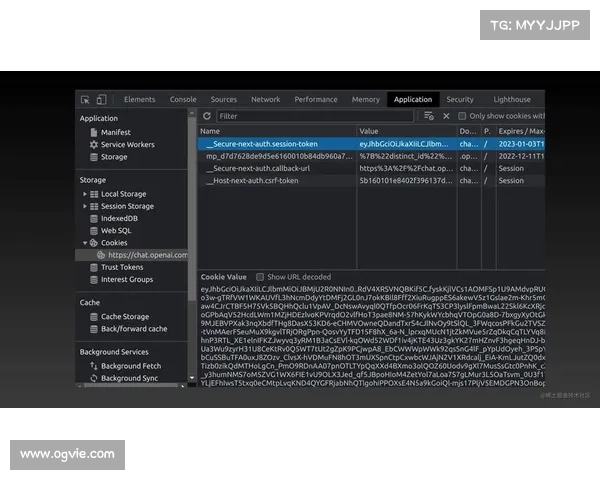Enable Only show cookies with an issue
The height and width of the screenshot is (480, 600).
point(462,116)
